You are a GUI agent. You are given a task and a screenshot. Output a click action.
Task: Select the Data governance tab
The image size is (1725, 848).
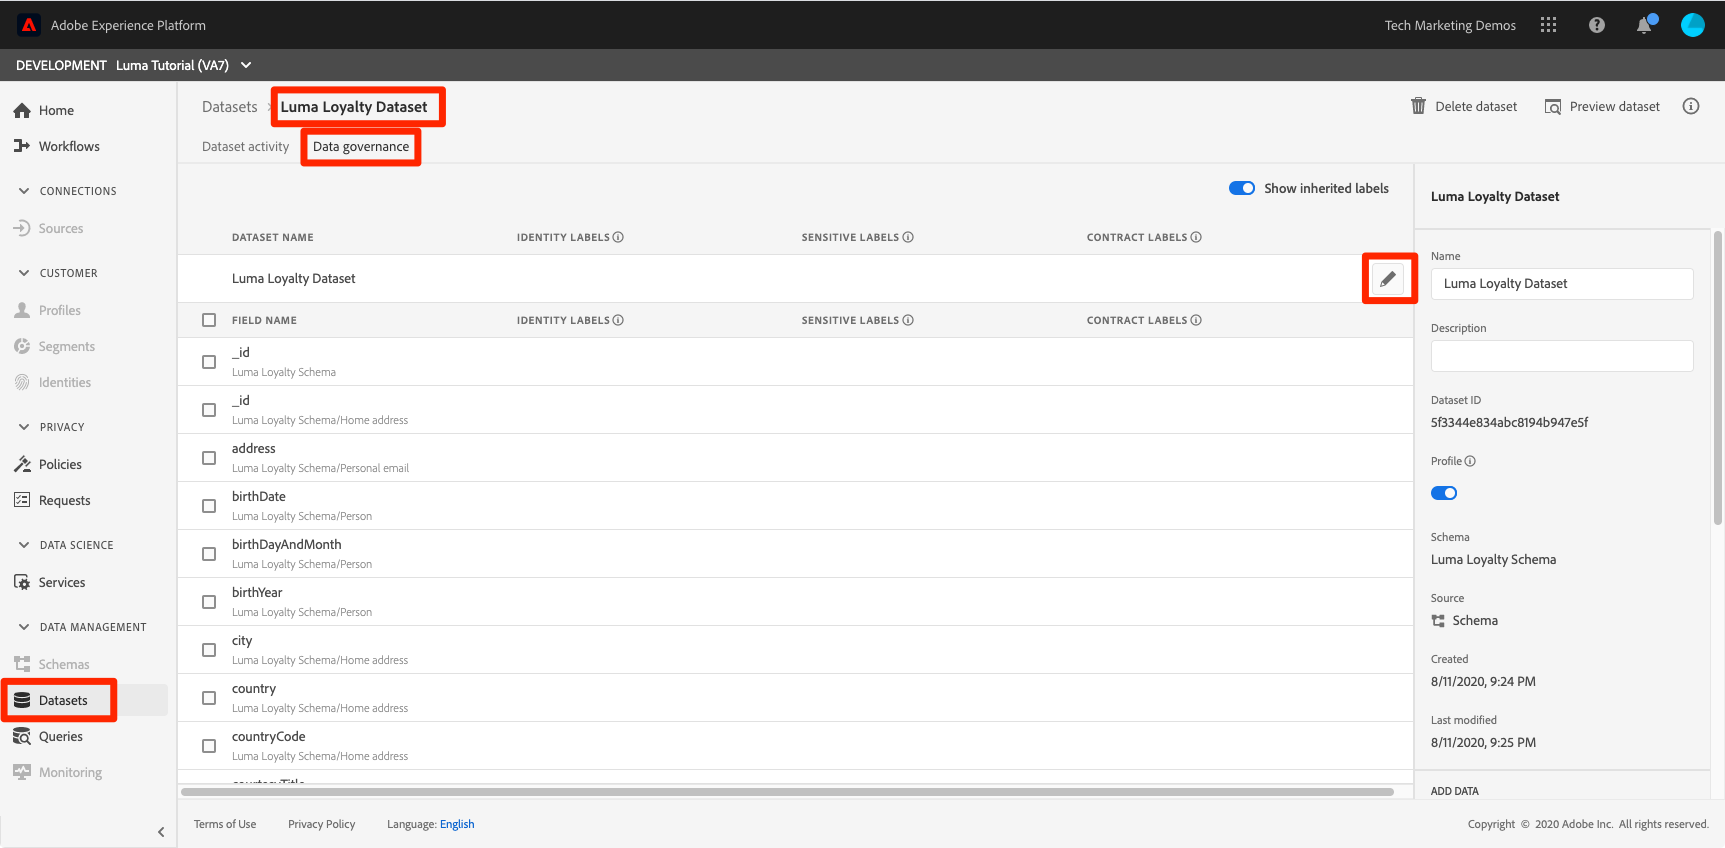coord(361,146)
